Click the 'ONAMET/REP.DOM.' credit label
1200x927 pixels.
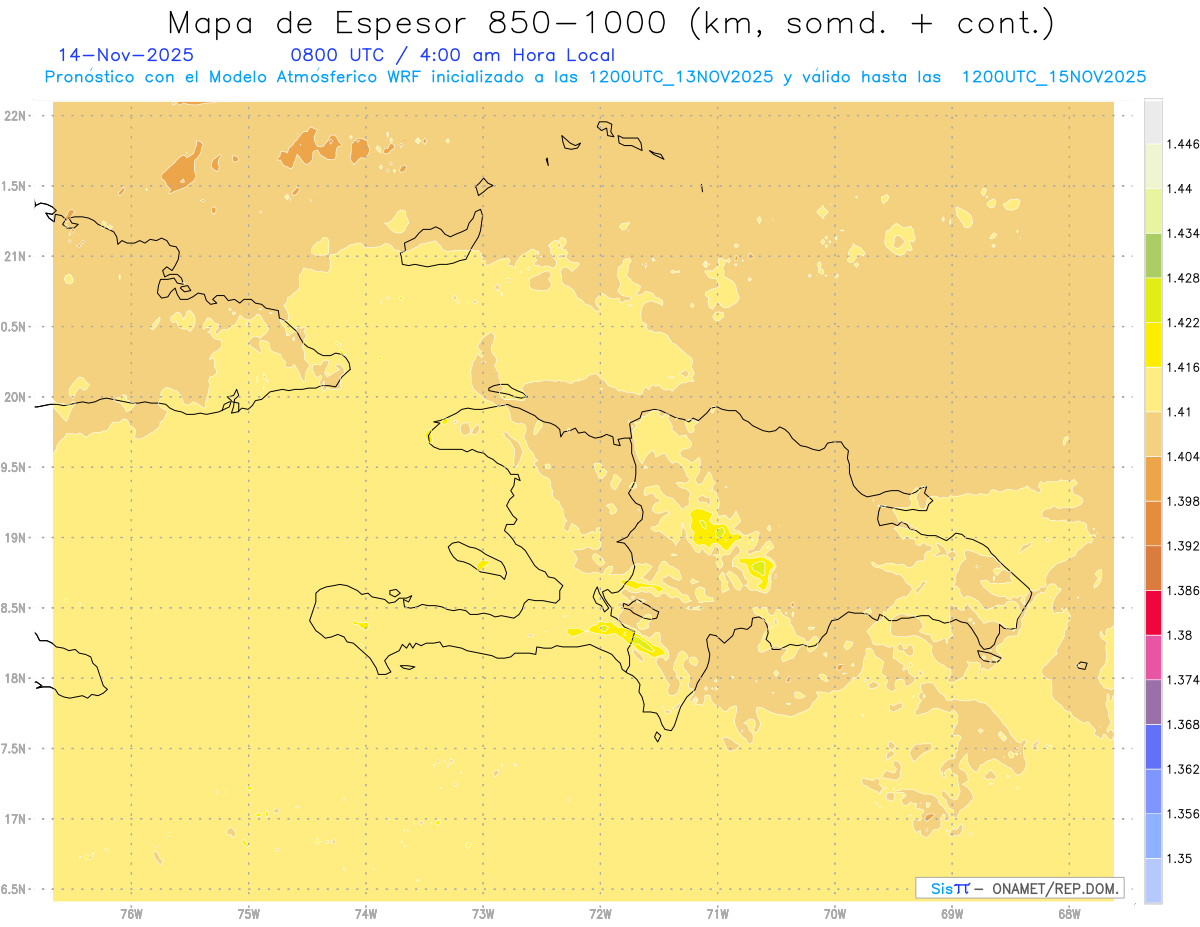click(x=1054, y=888)
